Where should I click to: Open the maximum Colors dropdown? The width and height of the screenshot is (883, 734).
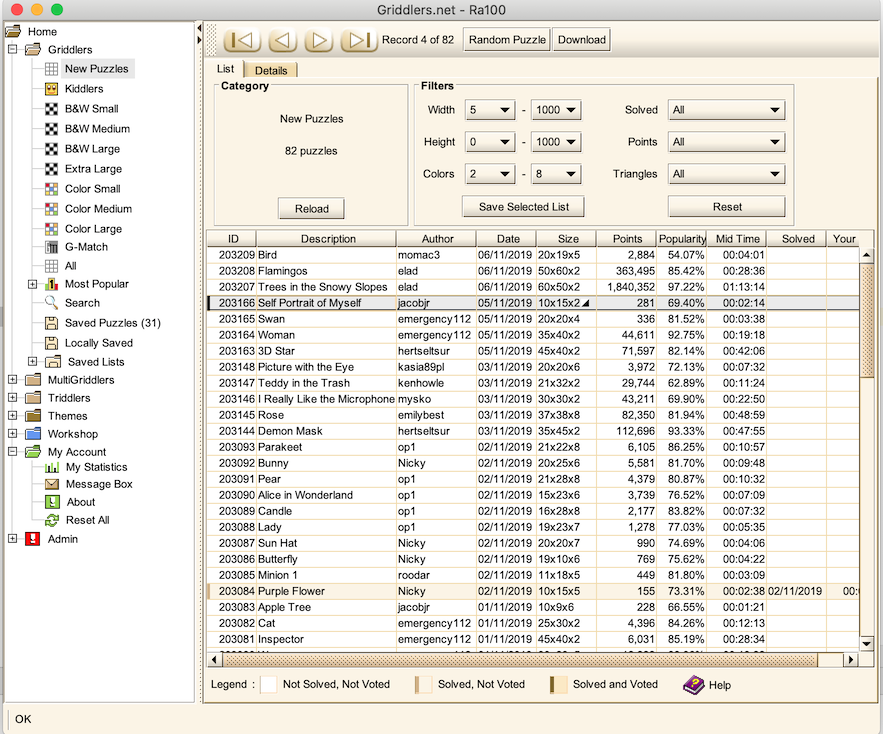(x=556, y=174)
